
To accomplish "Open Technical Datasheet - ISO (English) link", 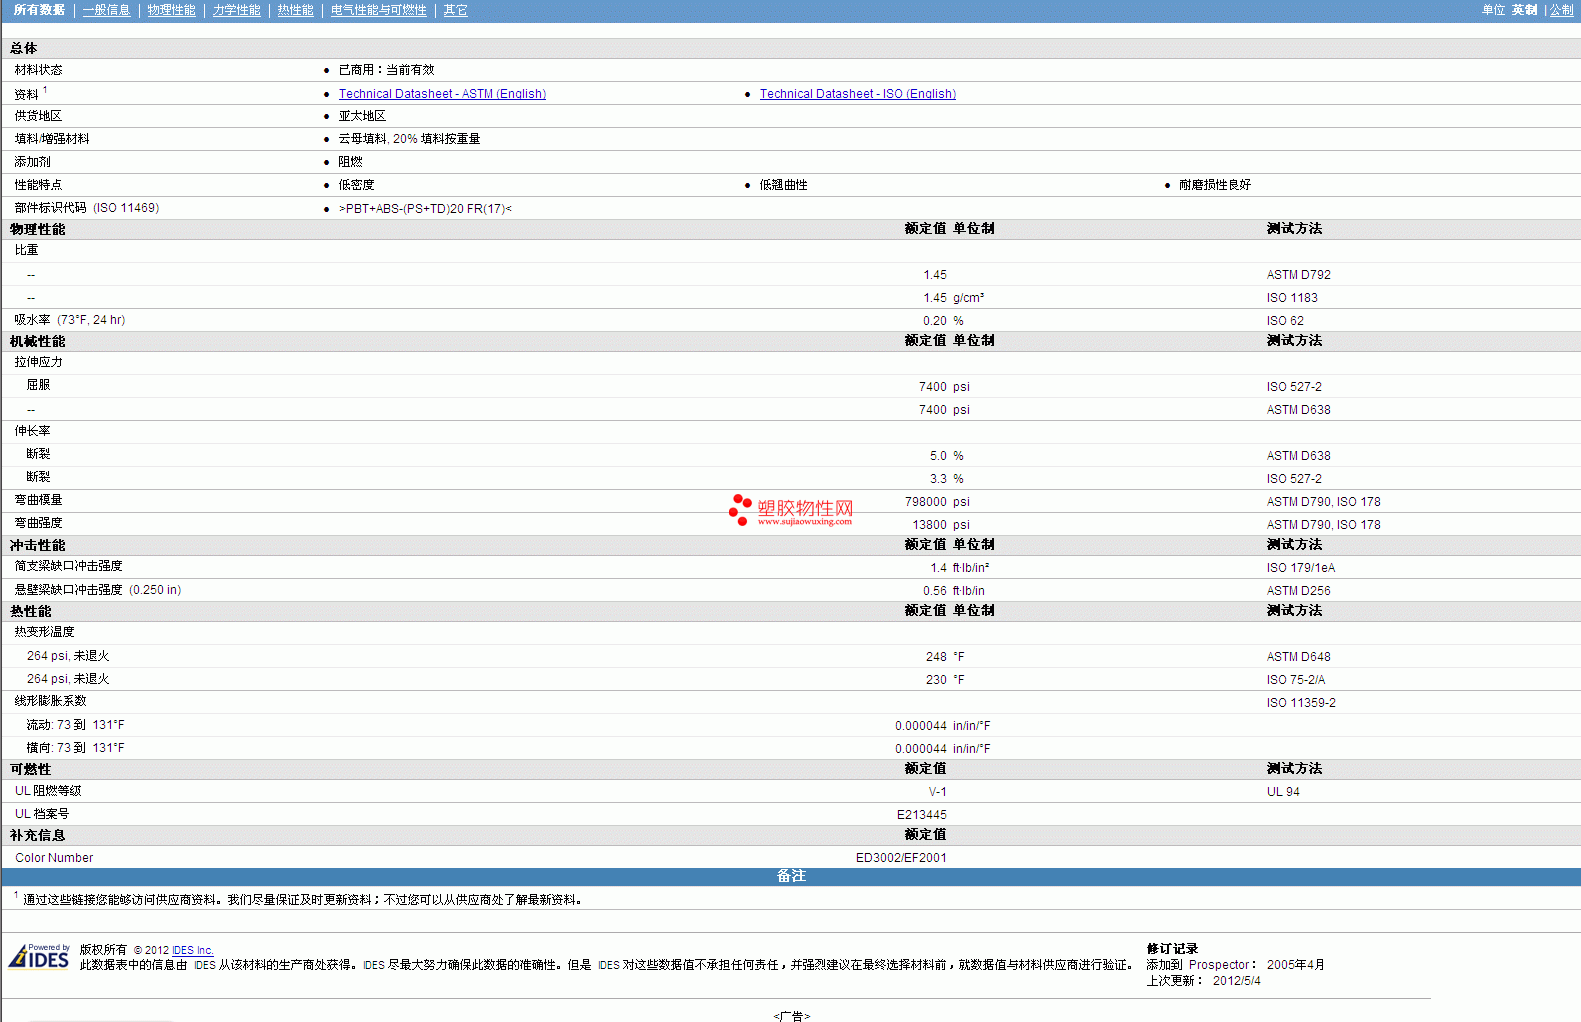I will 857,94.
